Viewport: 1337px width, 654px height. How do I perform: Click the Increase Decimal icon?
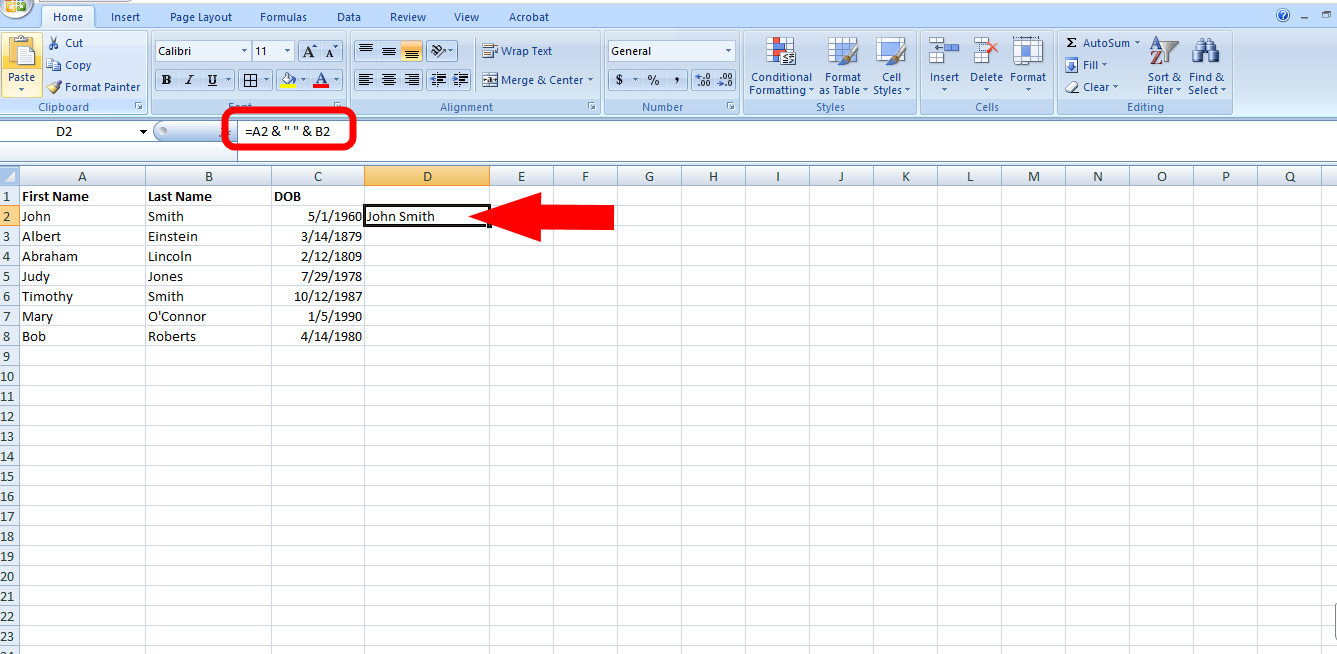click(x=702, y=80)
